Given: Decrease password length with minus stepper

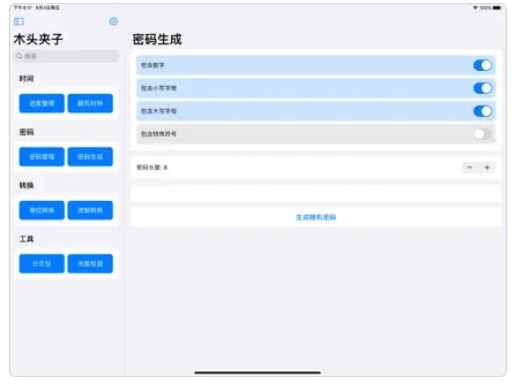Looking at the screenshot, I should 470,167.
